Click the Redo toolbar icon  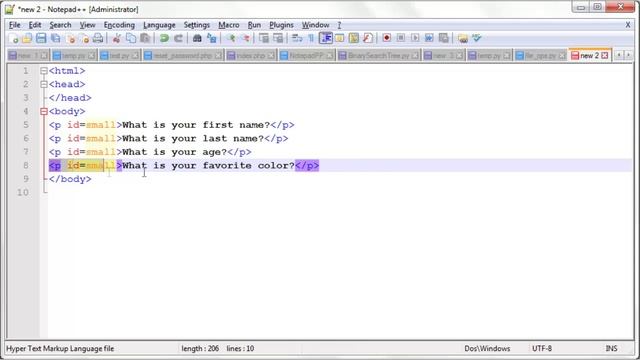[x=178, y=38]
